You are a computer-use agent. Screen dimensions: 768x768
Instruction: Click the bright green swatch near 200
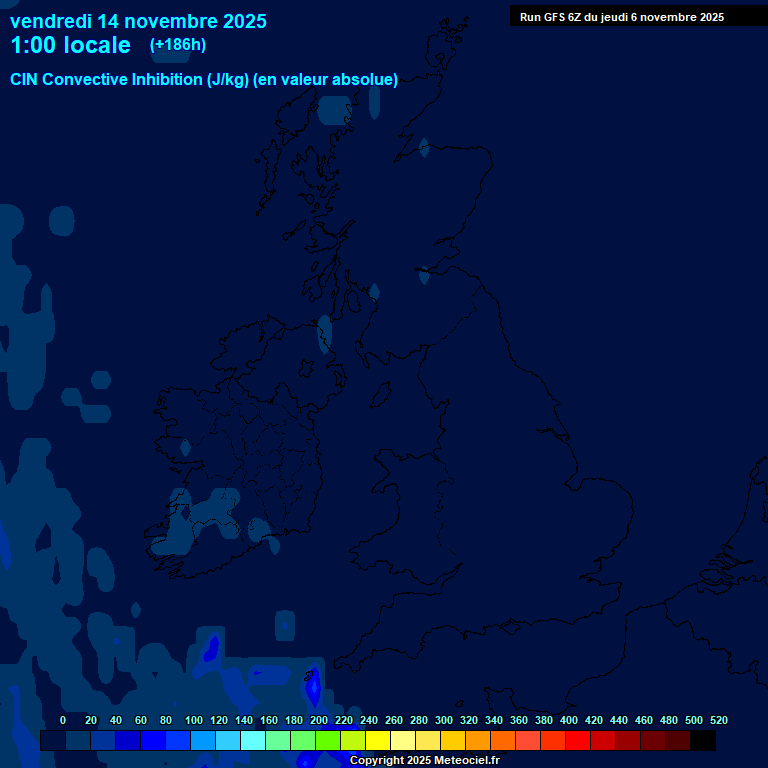pyautogui.click(x=327, y=741)
